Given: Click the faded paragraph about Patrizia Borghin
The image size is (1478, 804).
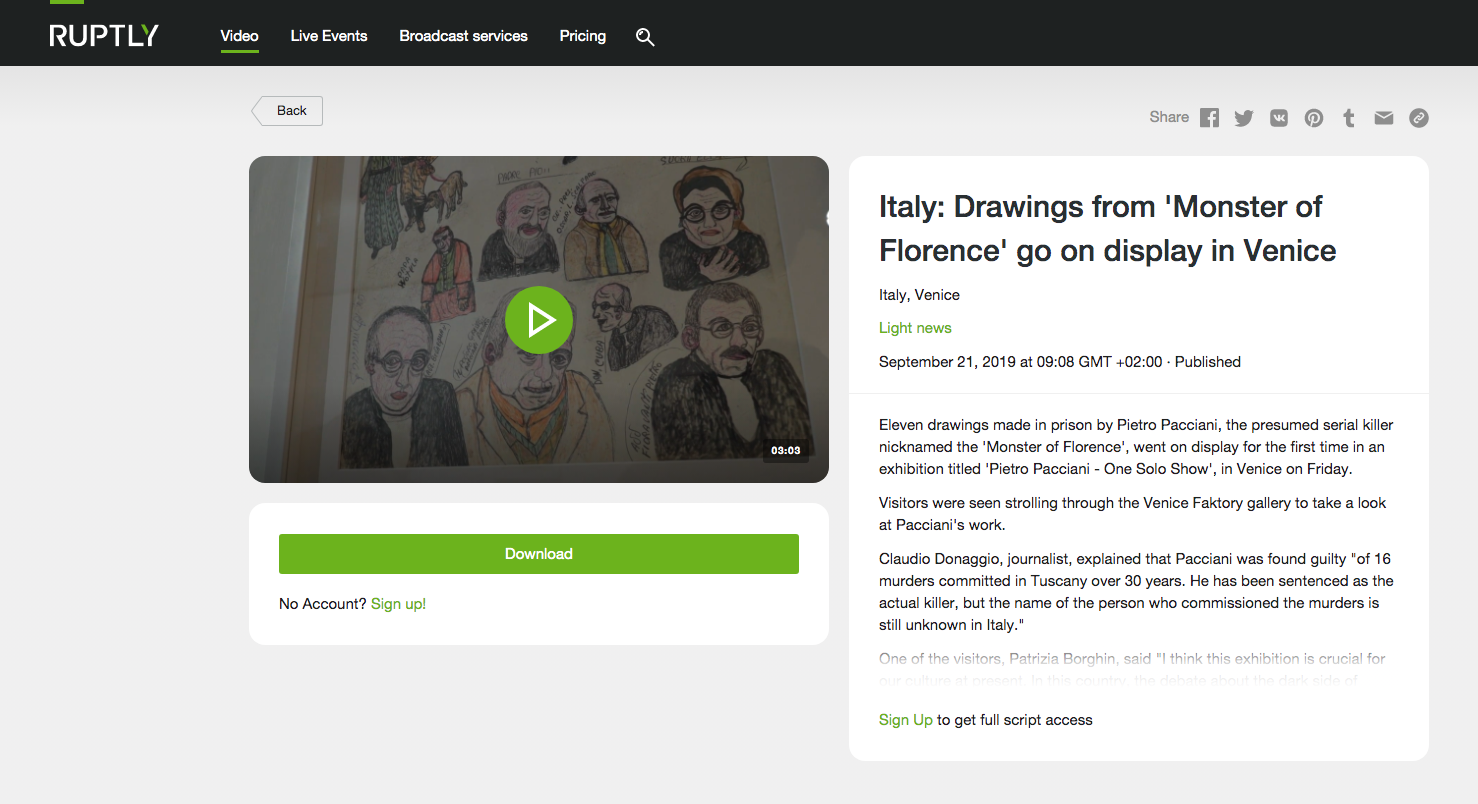Looking at the screenshot, I should [1132, 670].
